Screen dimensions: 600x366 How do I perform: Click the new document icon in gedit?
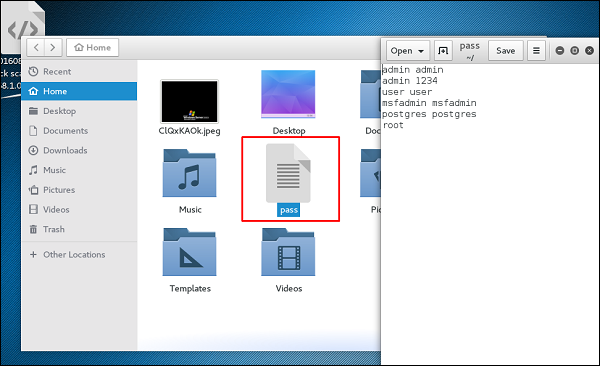[x=443, y=51]
